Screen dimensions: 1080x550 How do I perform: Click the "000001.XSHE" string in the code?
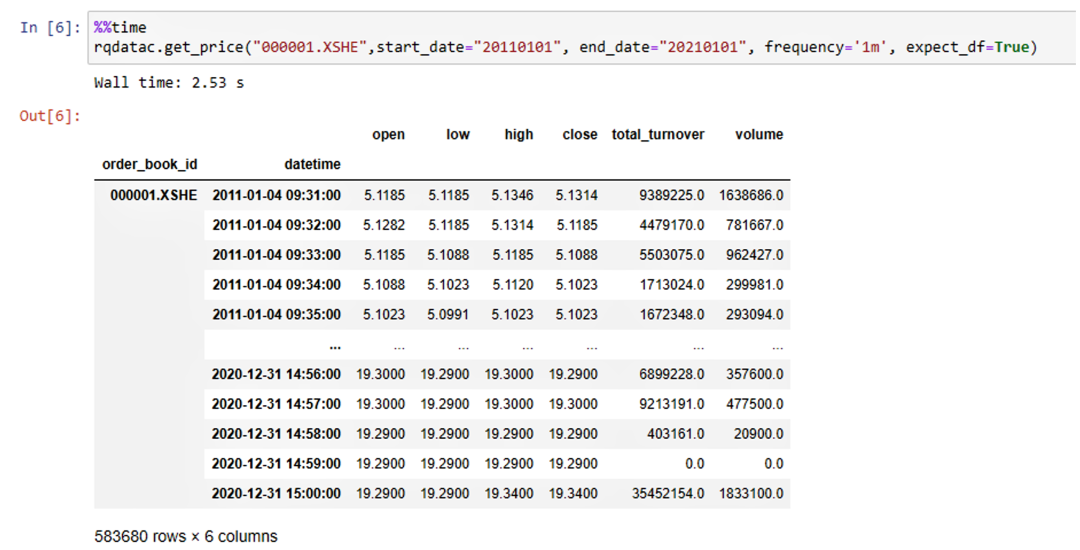click(312, 47)
